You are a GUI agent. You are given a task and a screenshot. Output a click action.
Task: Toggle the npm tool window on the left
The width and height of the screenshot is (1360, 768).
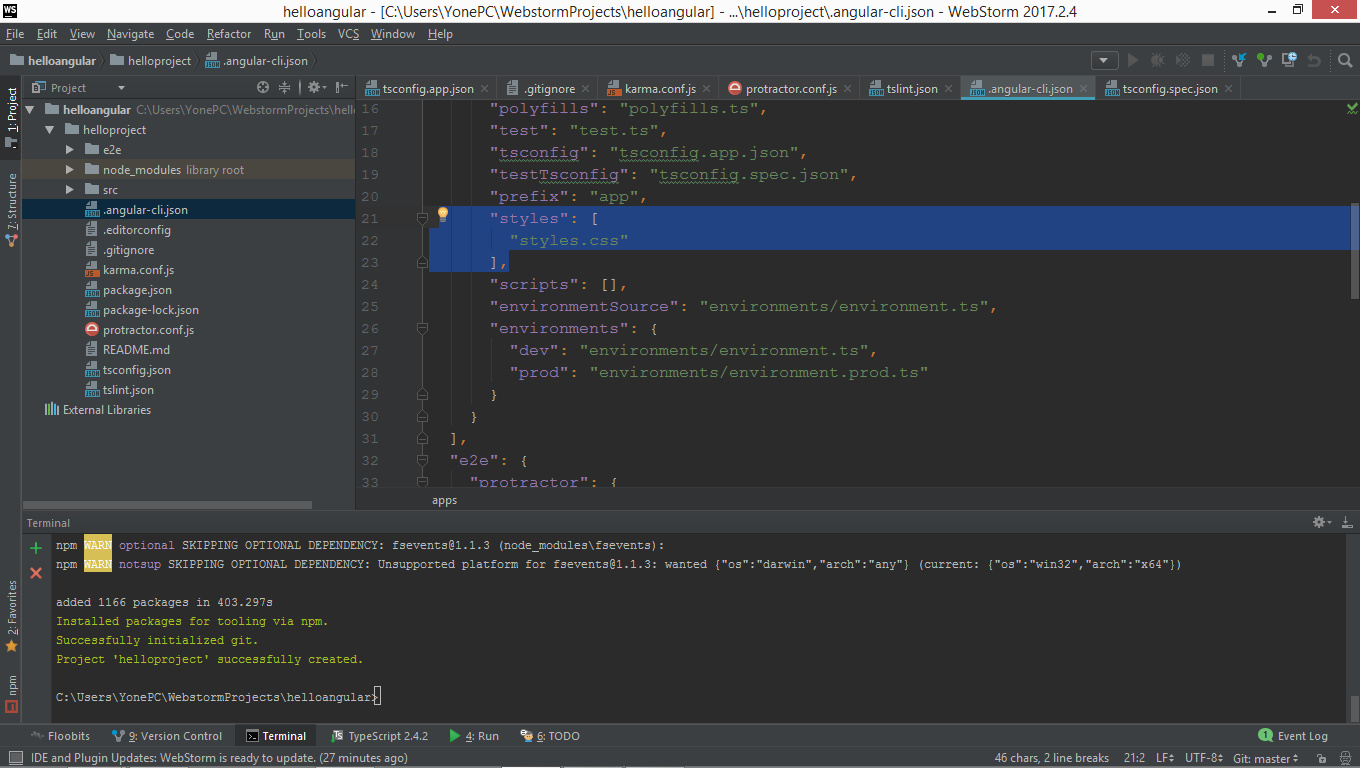pos(11,690)
